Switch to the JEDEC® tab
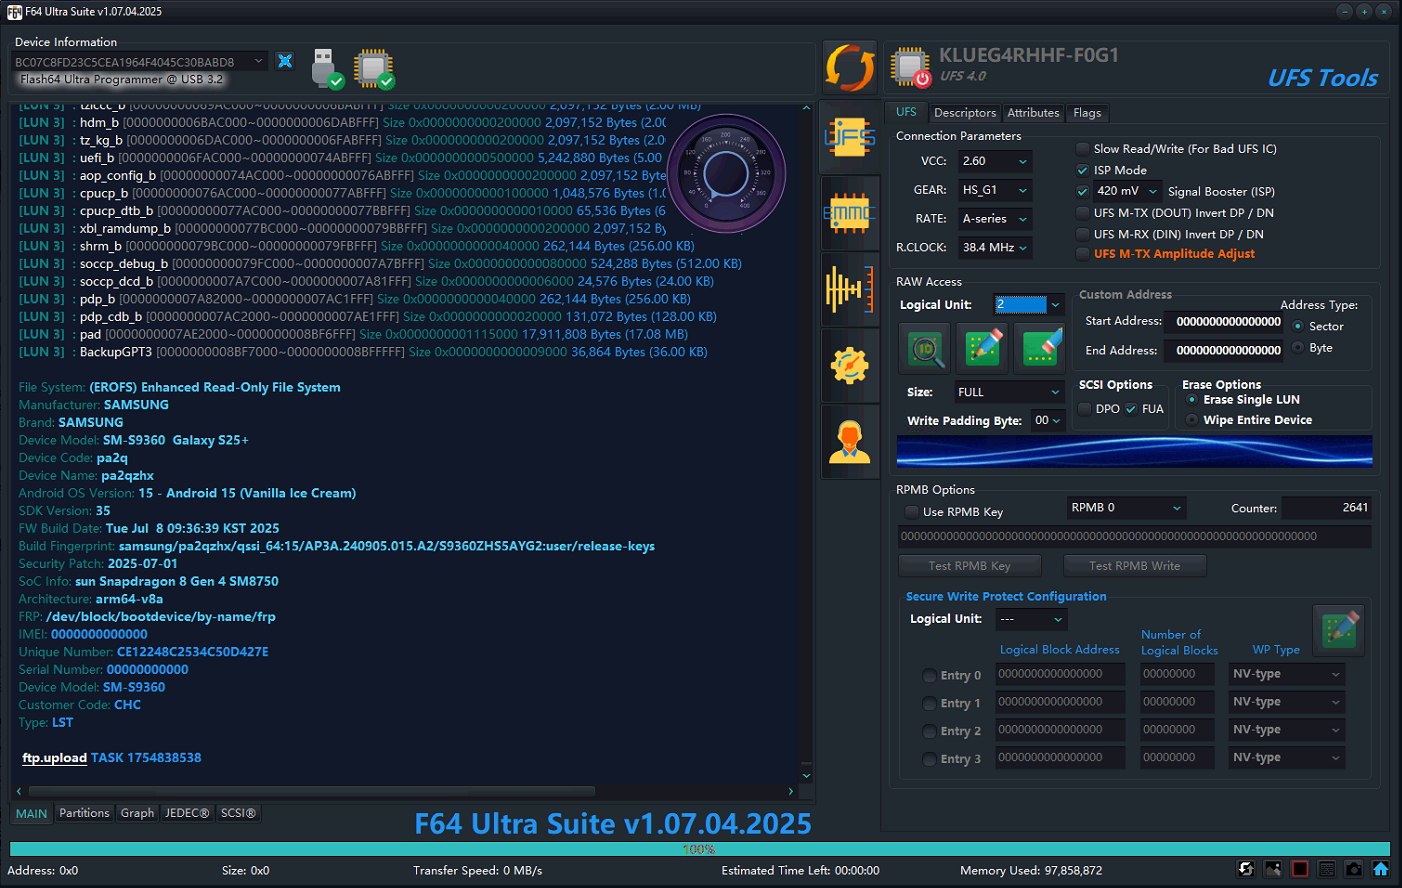 187,813
